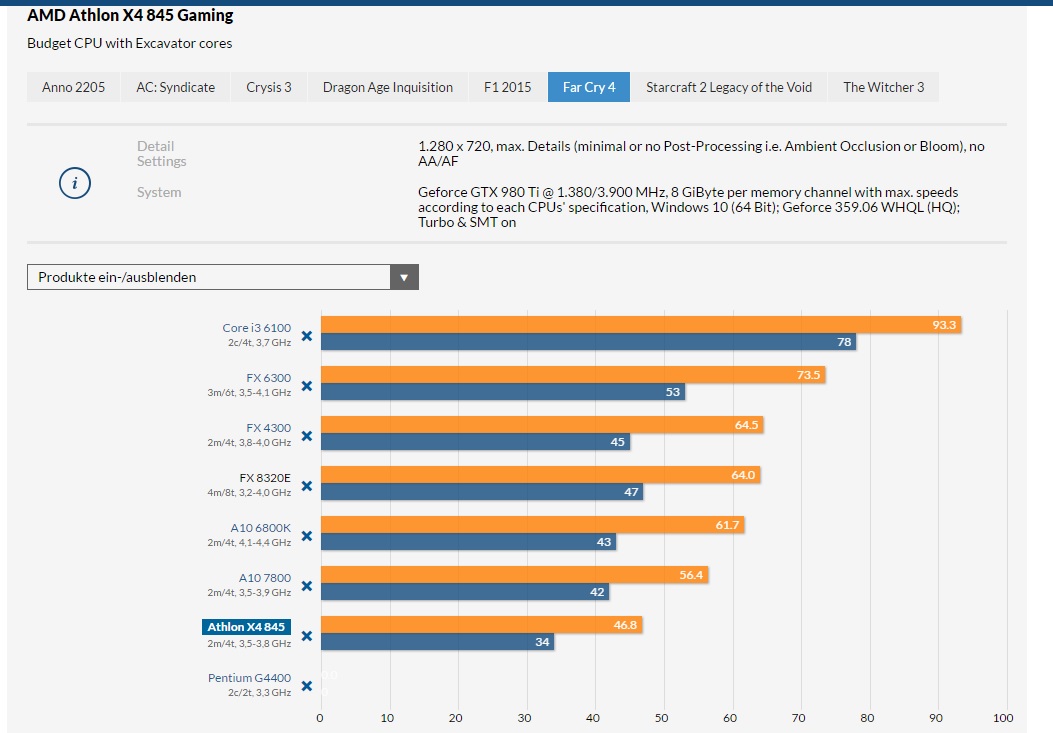Click the circled info icon
The height and width of the screenshot is (733, 1053).
tap(75, 183)
